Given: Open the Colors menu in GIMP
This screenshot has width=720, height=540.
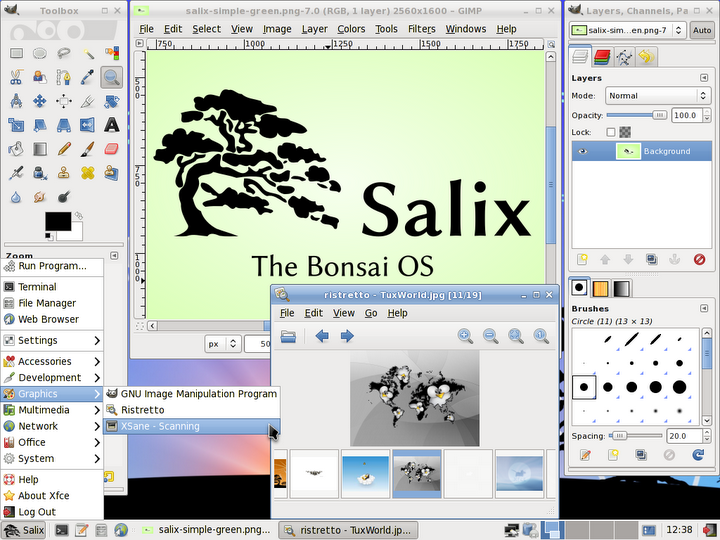Looking at the screenshot, I should click(x=351, y=29).
